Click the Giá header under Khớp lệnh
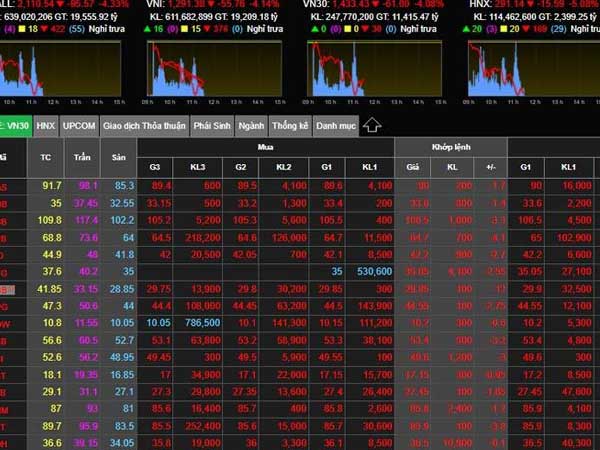This screenshot has width=600, height=450. coord(412,168)
